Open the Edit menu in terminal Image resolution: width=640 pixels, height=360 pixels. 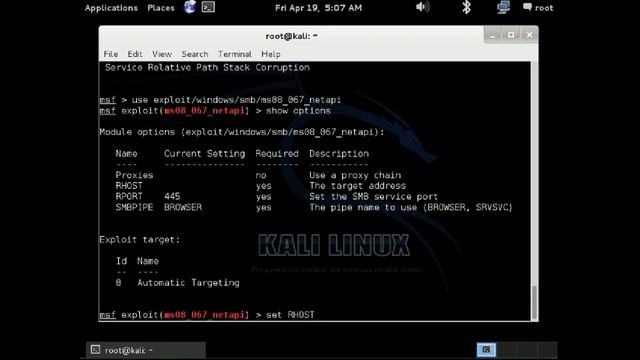[x=135, y=54]
